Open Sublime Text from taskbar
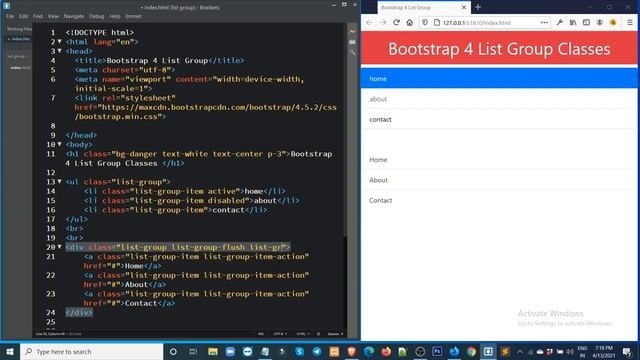The width and height of the screenshot is (640, 360). (x=505, y=351)
